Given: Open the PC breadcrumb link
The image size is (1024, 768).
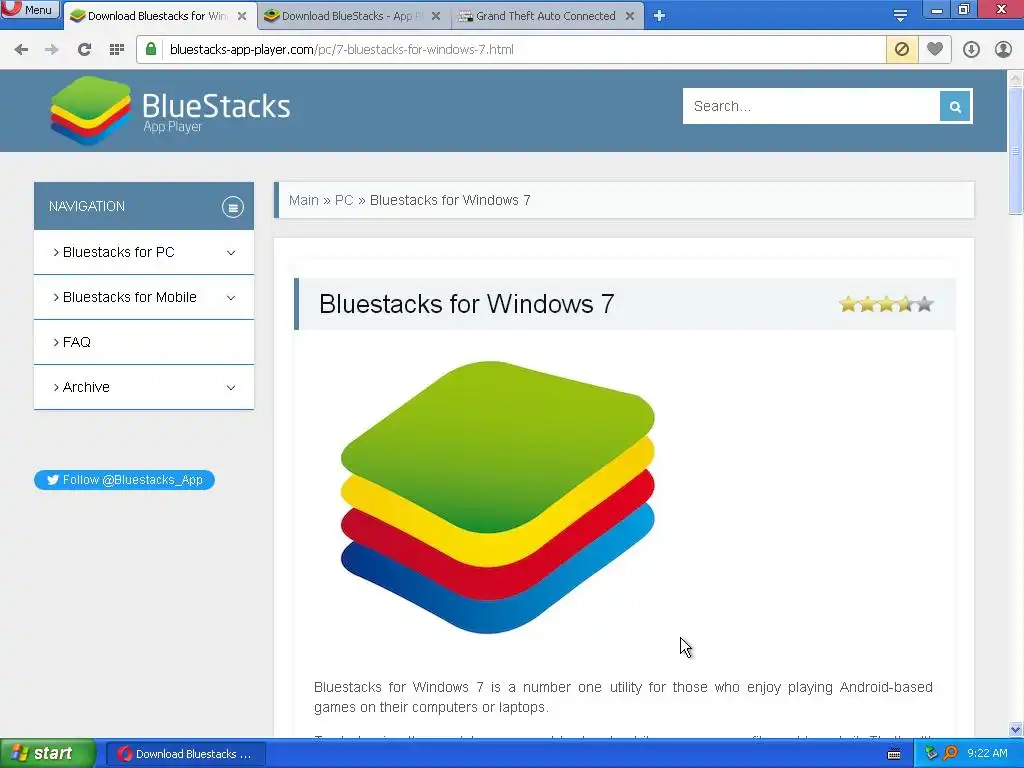Looking at the screenshot, I should click(x=344, y=200).
